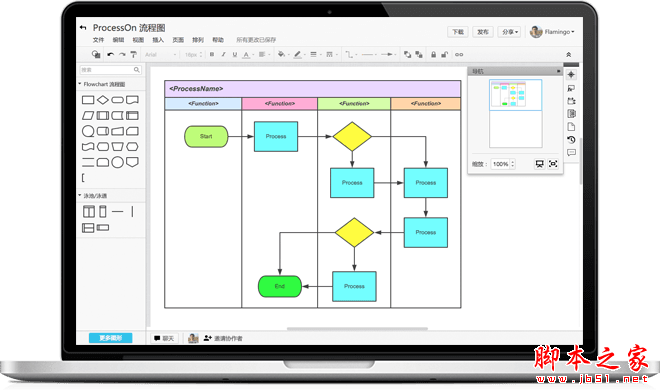Viewport: 660px width, 390px height.
Task: Open the line style dropdown
Action: pos(331,54)
